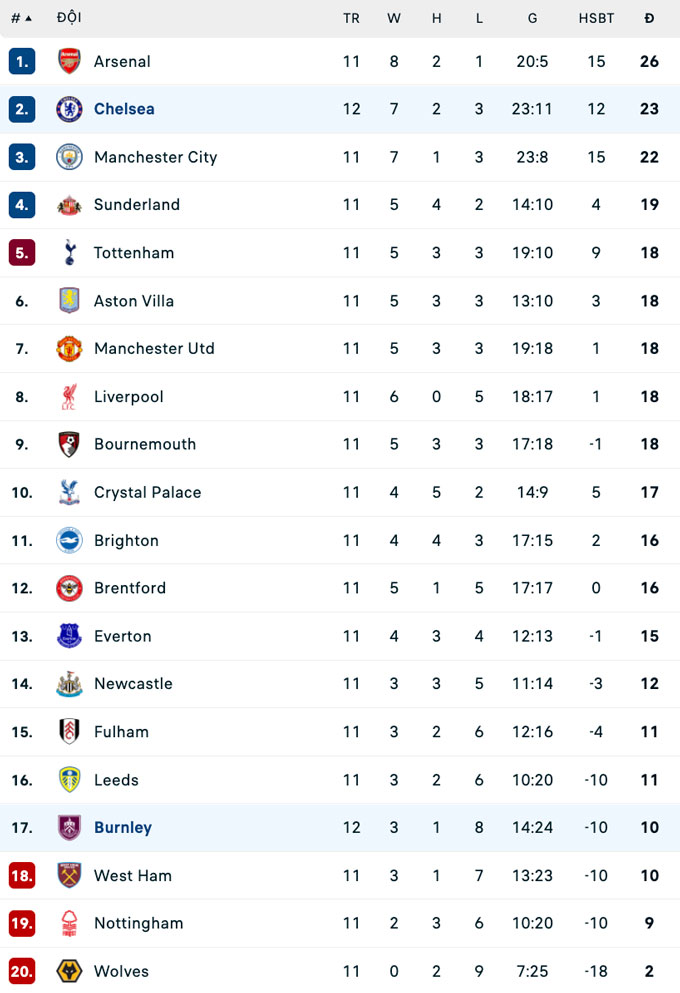The image size is (680, 993).
Task: Open the Burnley team link
Action: pyautogui.click(x=123, y=827)
